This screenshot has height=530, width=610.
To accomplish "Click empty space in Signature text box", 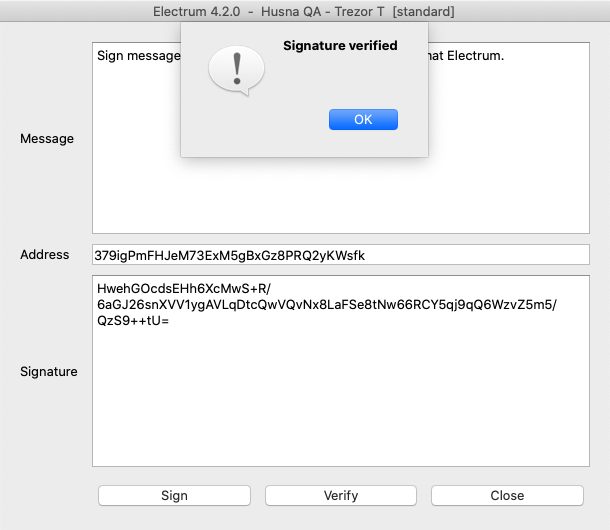I will (x=341, y=397).
